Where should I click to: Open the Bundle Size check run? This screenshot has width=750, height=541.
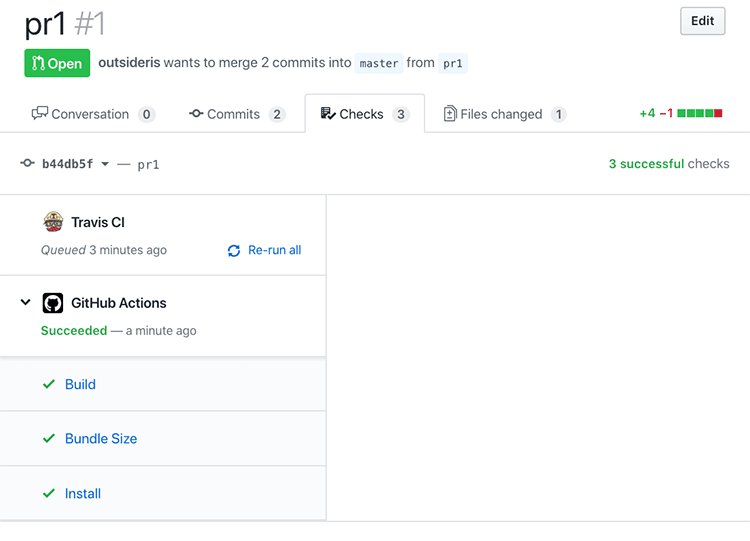pos(101,439)
